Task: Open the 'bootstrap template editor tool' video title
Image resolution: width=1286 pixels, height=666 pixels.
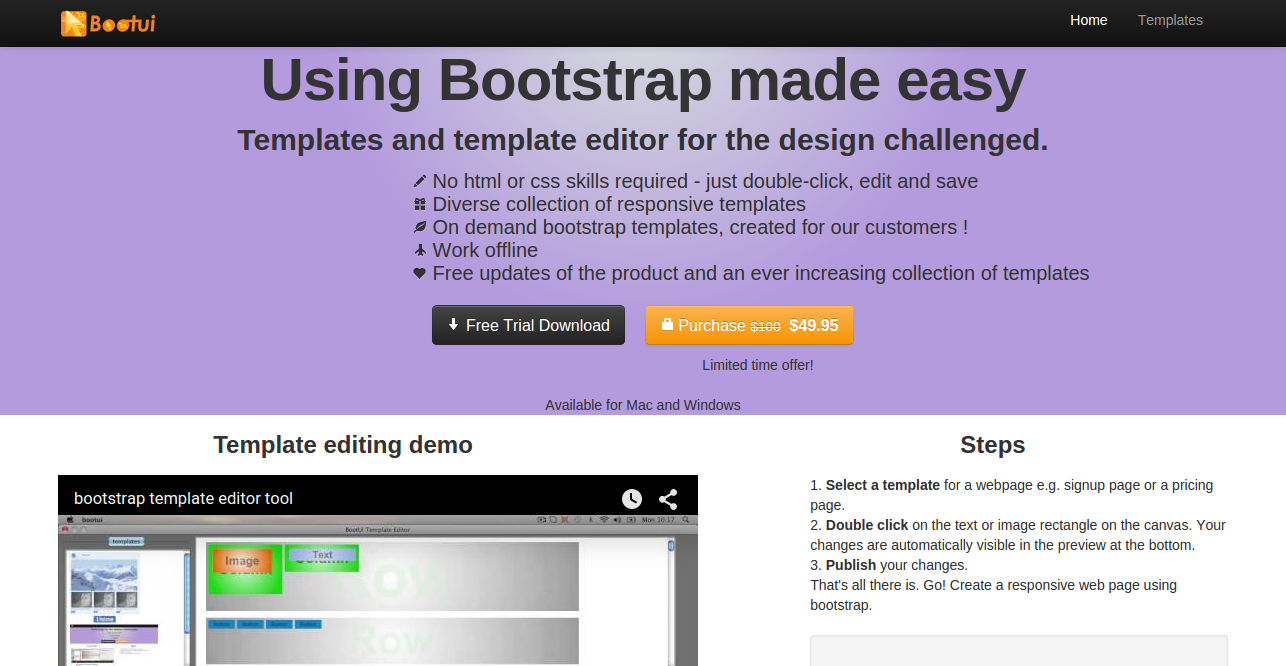Action: coord(183,498)
